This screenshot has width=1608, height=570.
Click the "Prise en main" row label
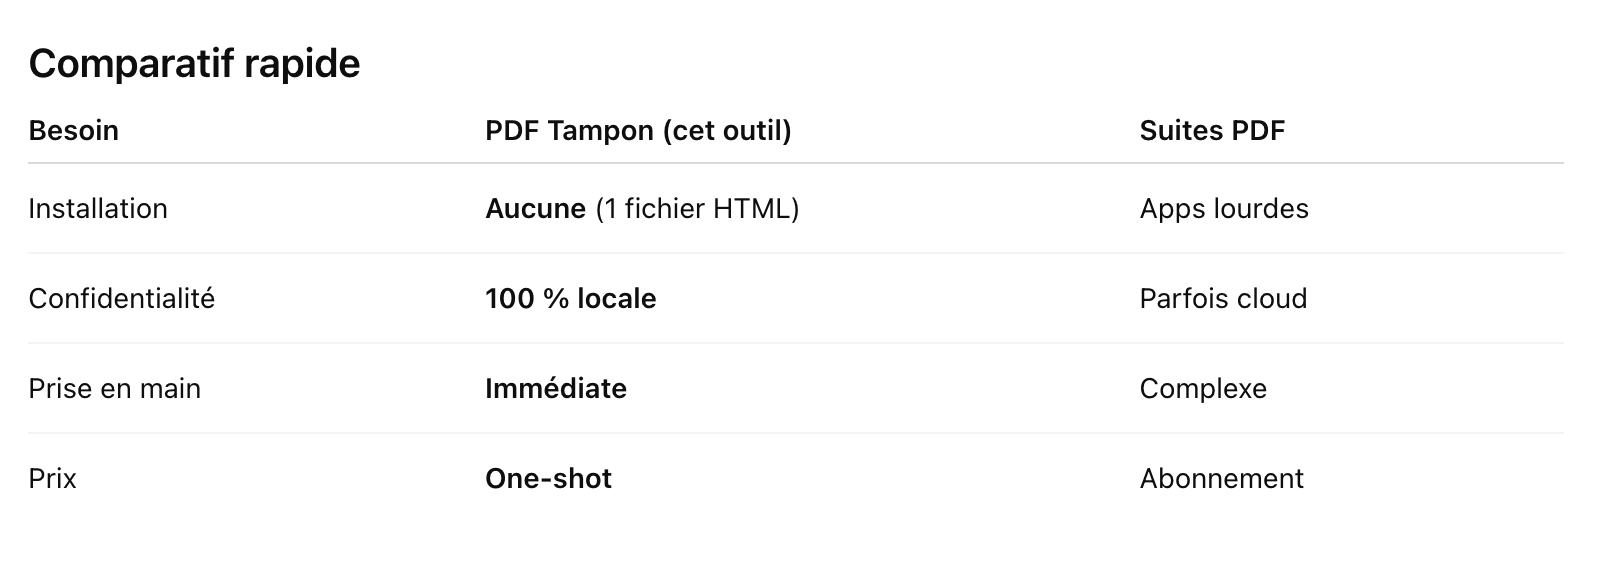pyautogui.click(x=114, y=389)
